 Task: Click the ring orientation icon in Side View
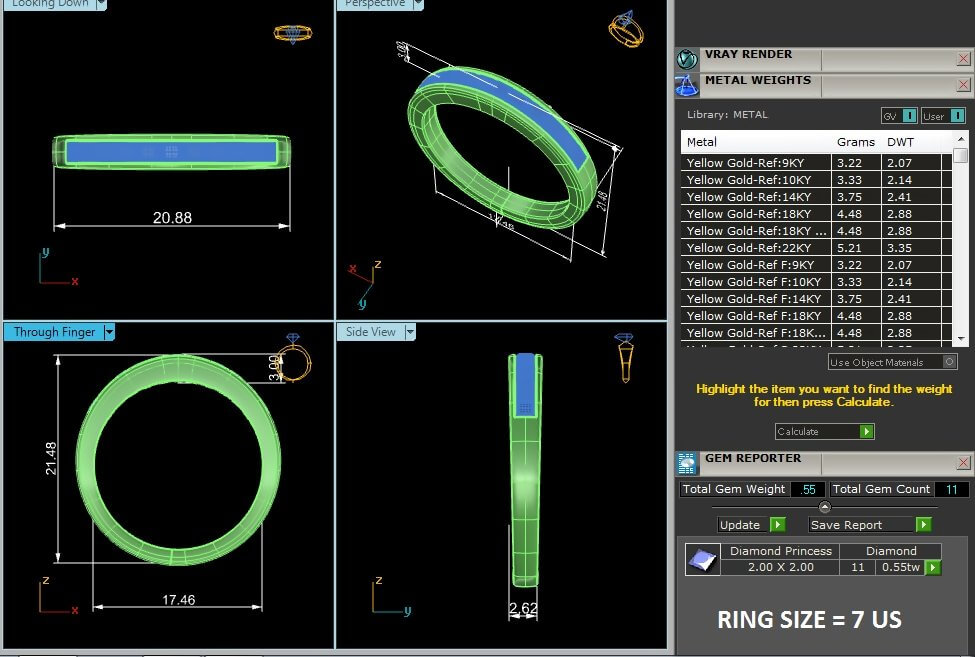624,356
